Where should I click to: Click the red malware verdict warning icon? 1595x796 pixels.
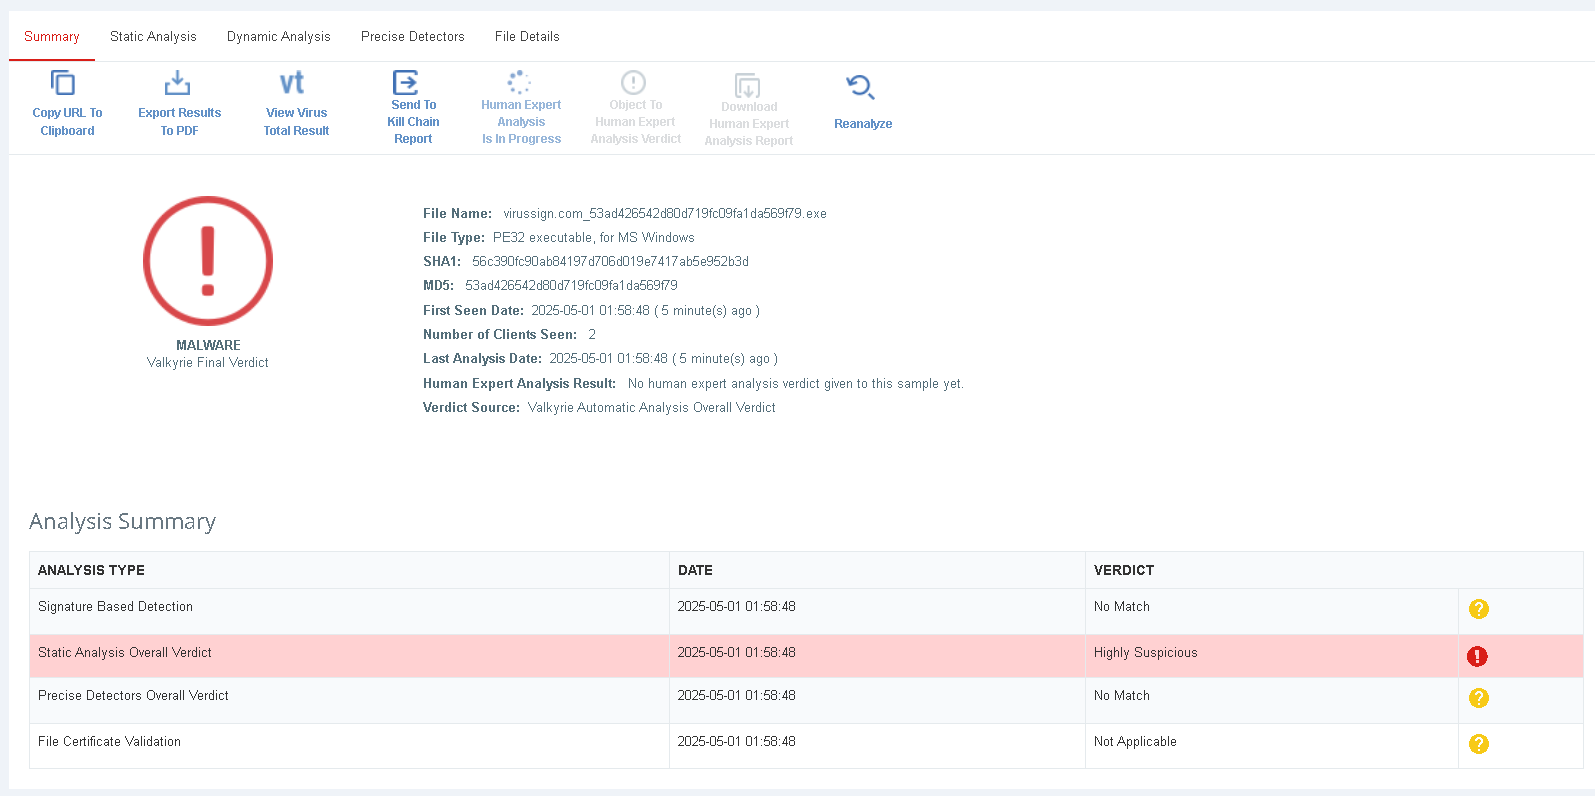coord(208,260)
